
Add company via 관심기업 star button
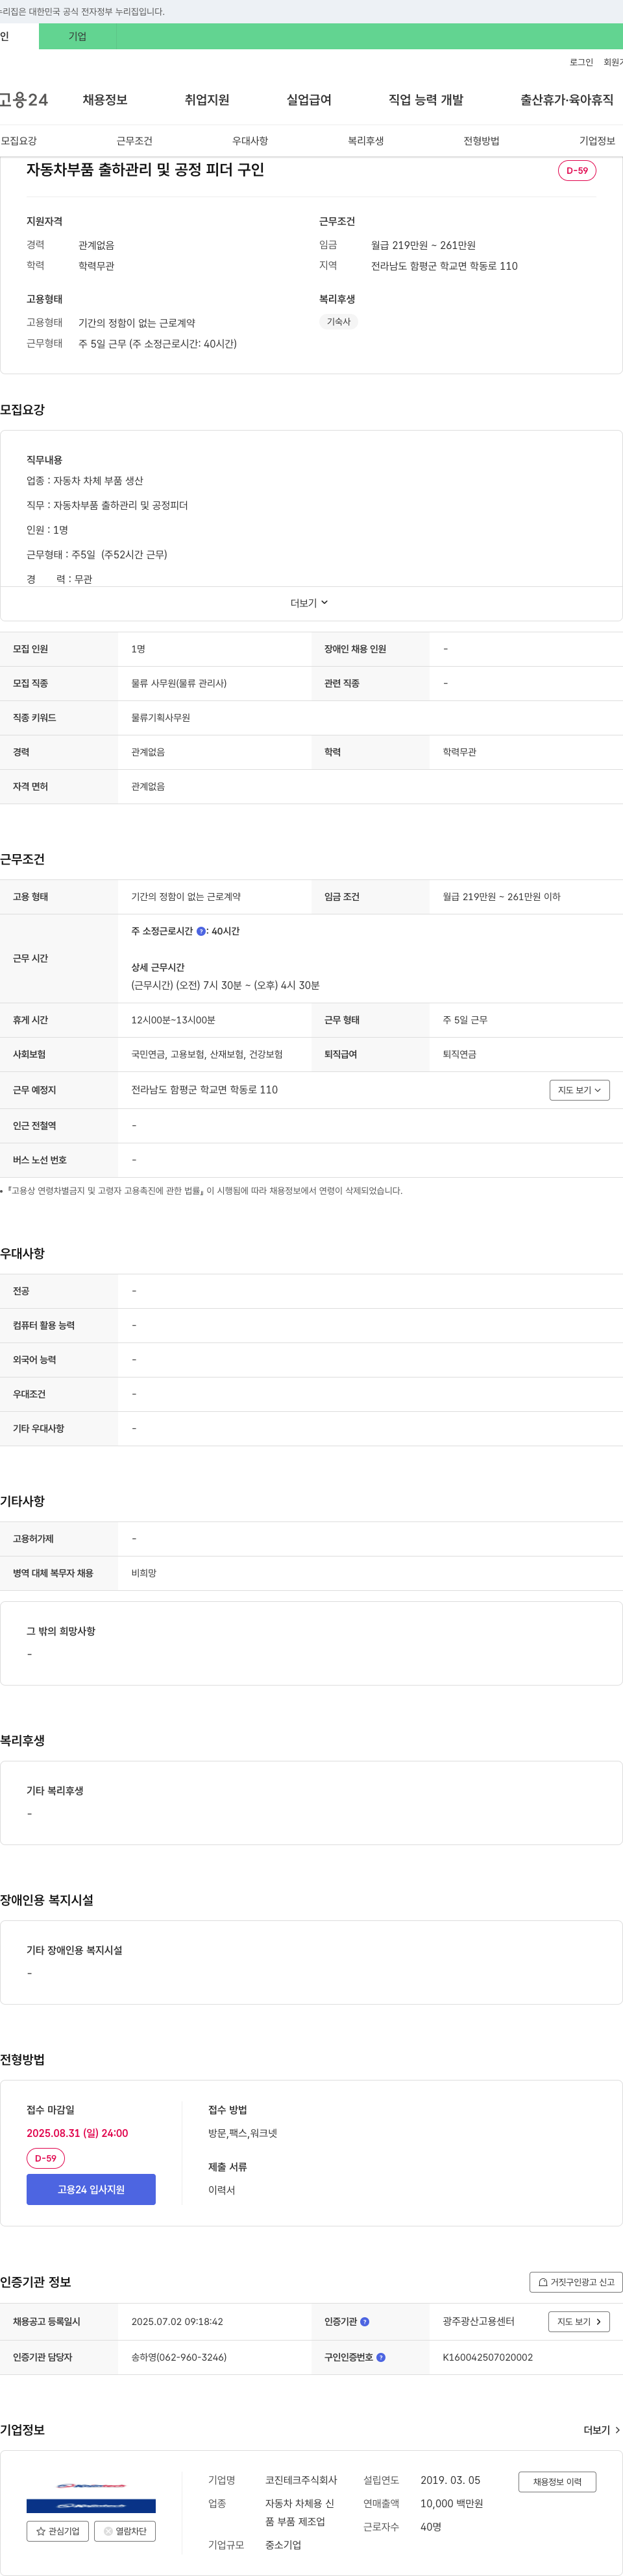point(58,2531)
